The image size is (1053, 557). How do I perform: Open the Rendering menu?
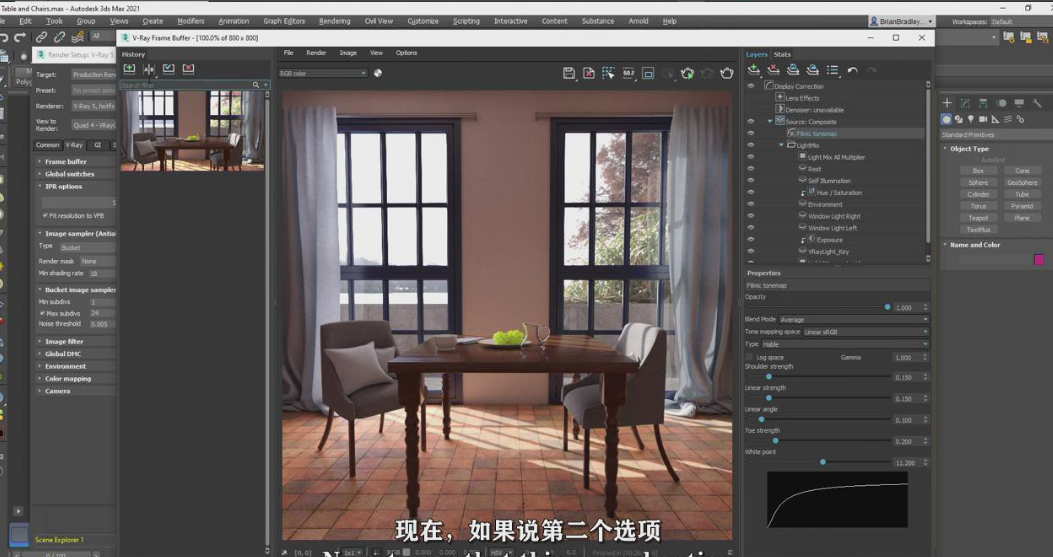point(334,21)
